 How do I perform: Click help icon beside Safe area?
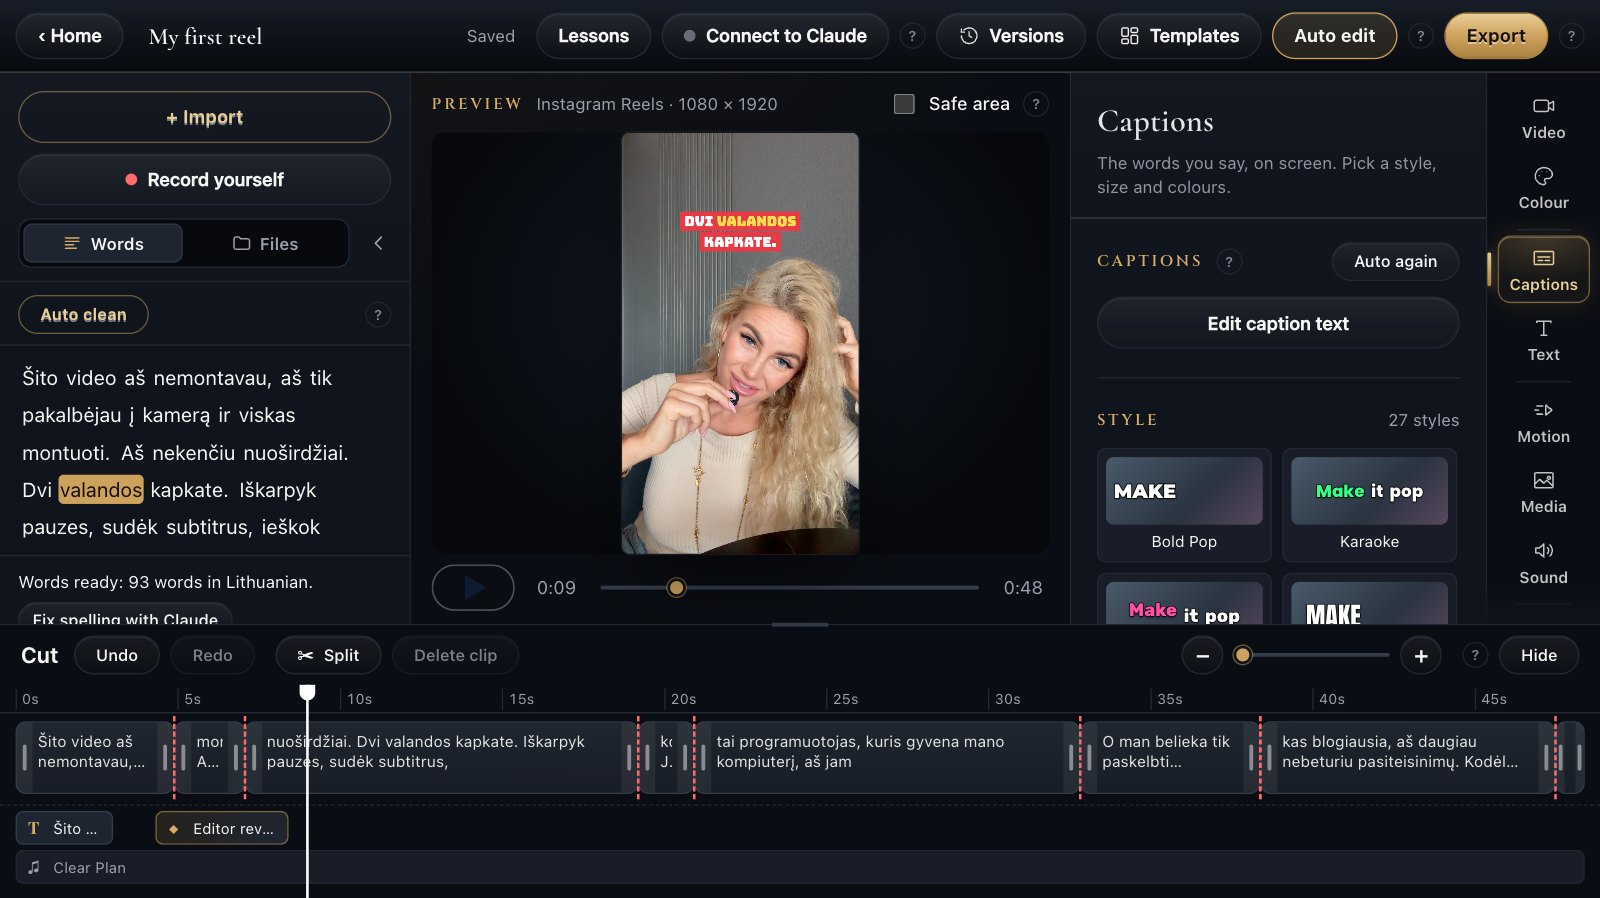1036,104
